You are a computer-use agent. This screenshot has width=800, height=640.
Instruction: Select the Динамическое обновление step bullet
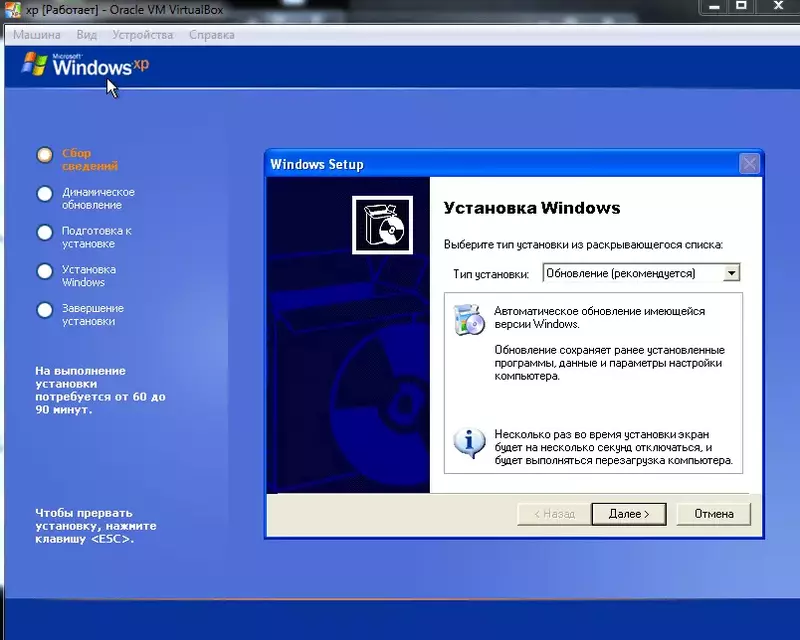coord(44,193)
